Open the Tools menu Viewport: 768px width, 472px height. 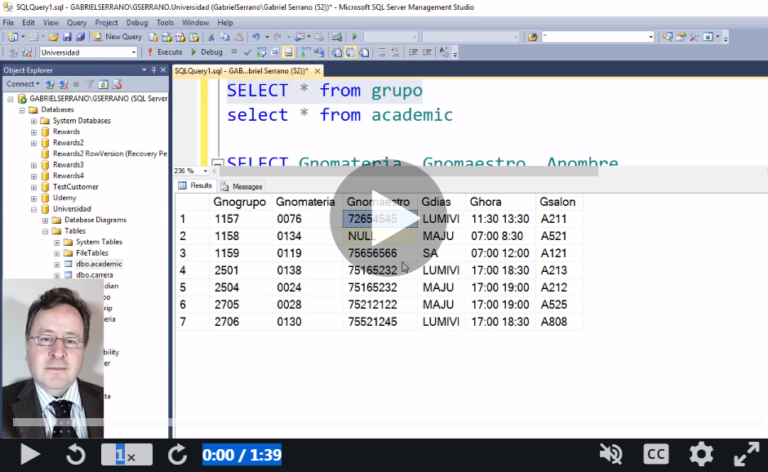click(165, 23)
